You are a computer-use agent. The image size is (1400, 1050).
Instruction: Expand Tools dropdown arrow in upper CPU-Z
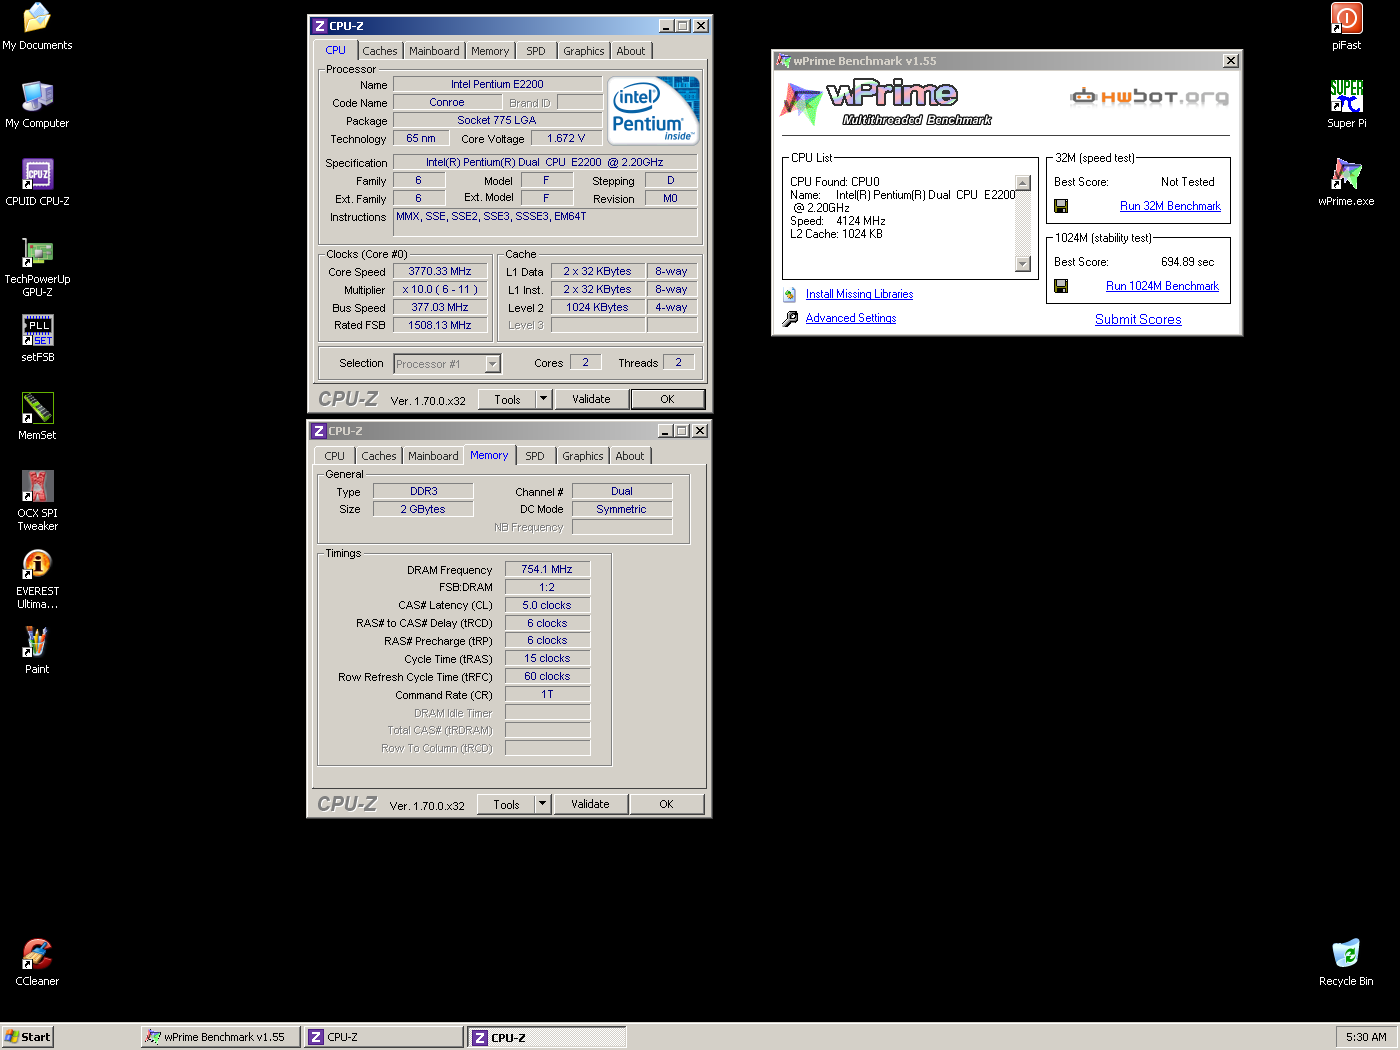click(543, 399)
